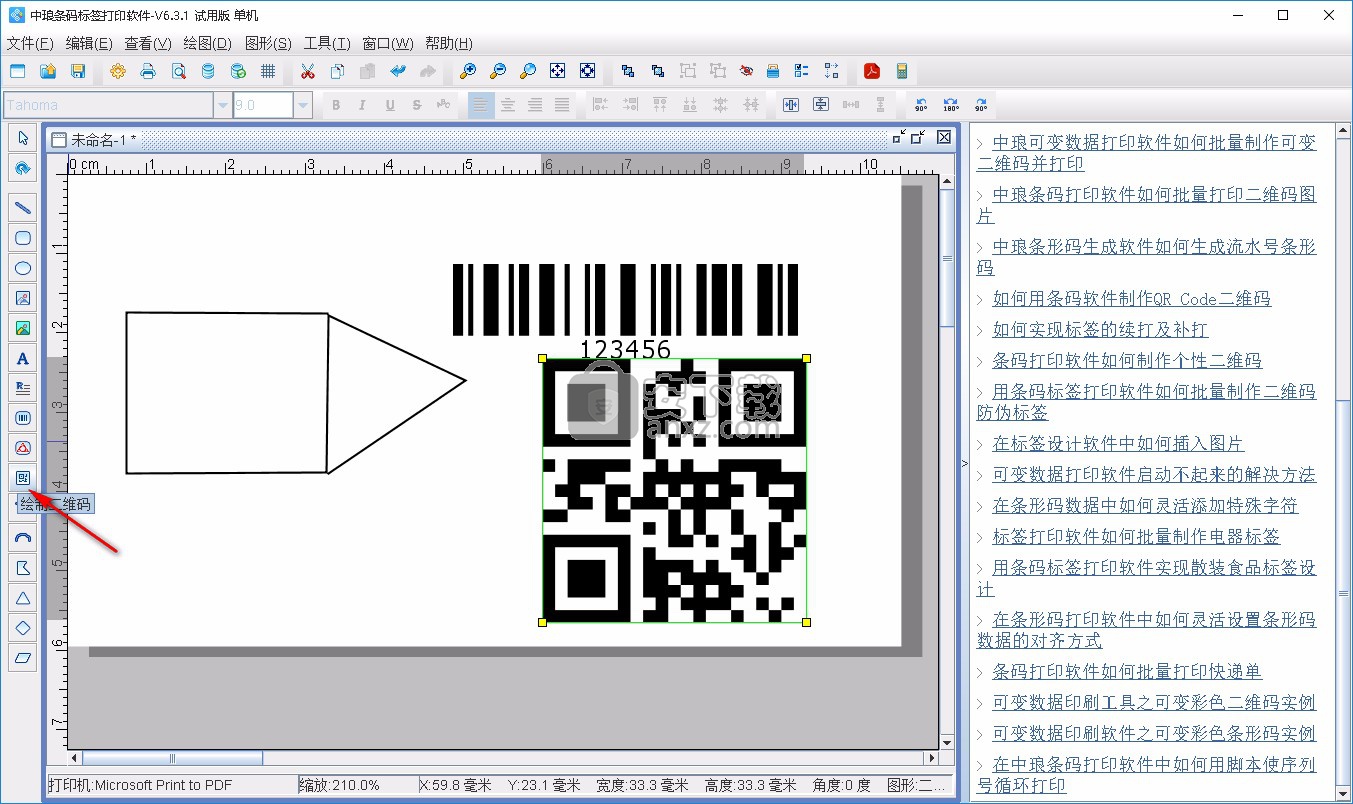This screenshot has width=1353, height=804.
Task: Open link 如何用条码软件制作QR Code二维码
Action: [x=1131, y=299]
